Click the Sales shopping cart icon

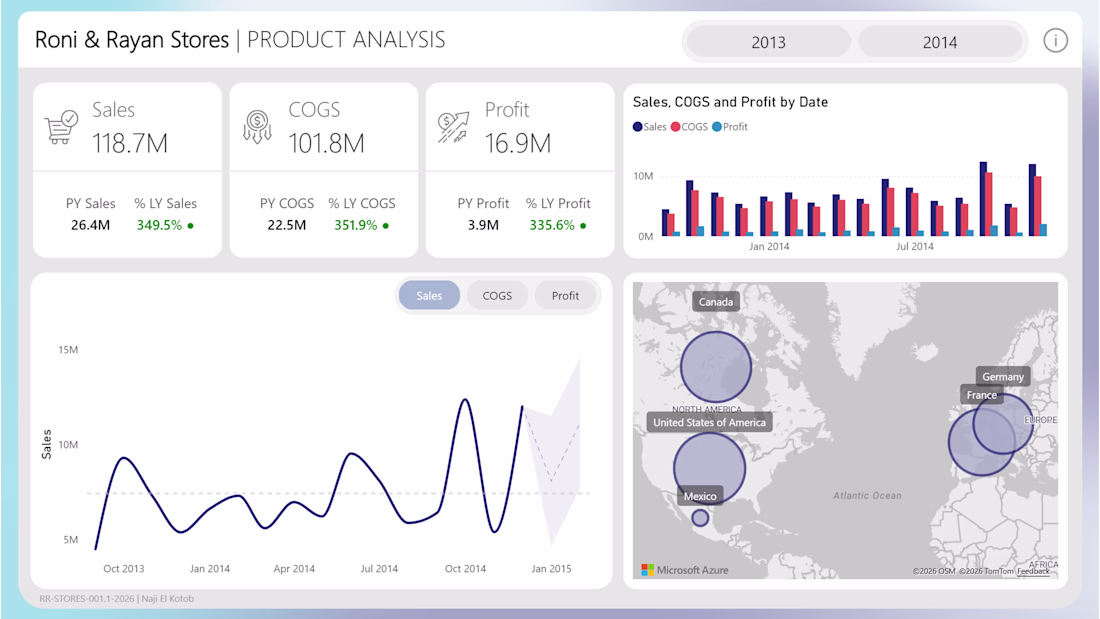pos(61,127)
